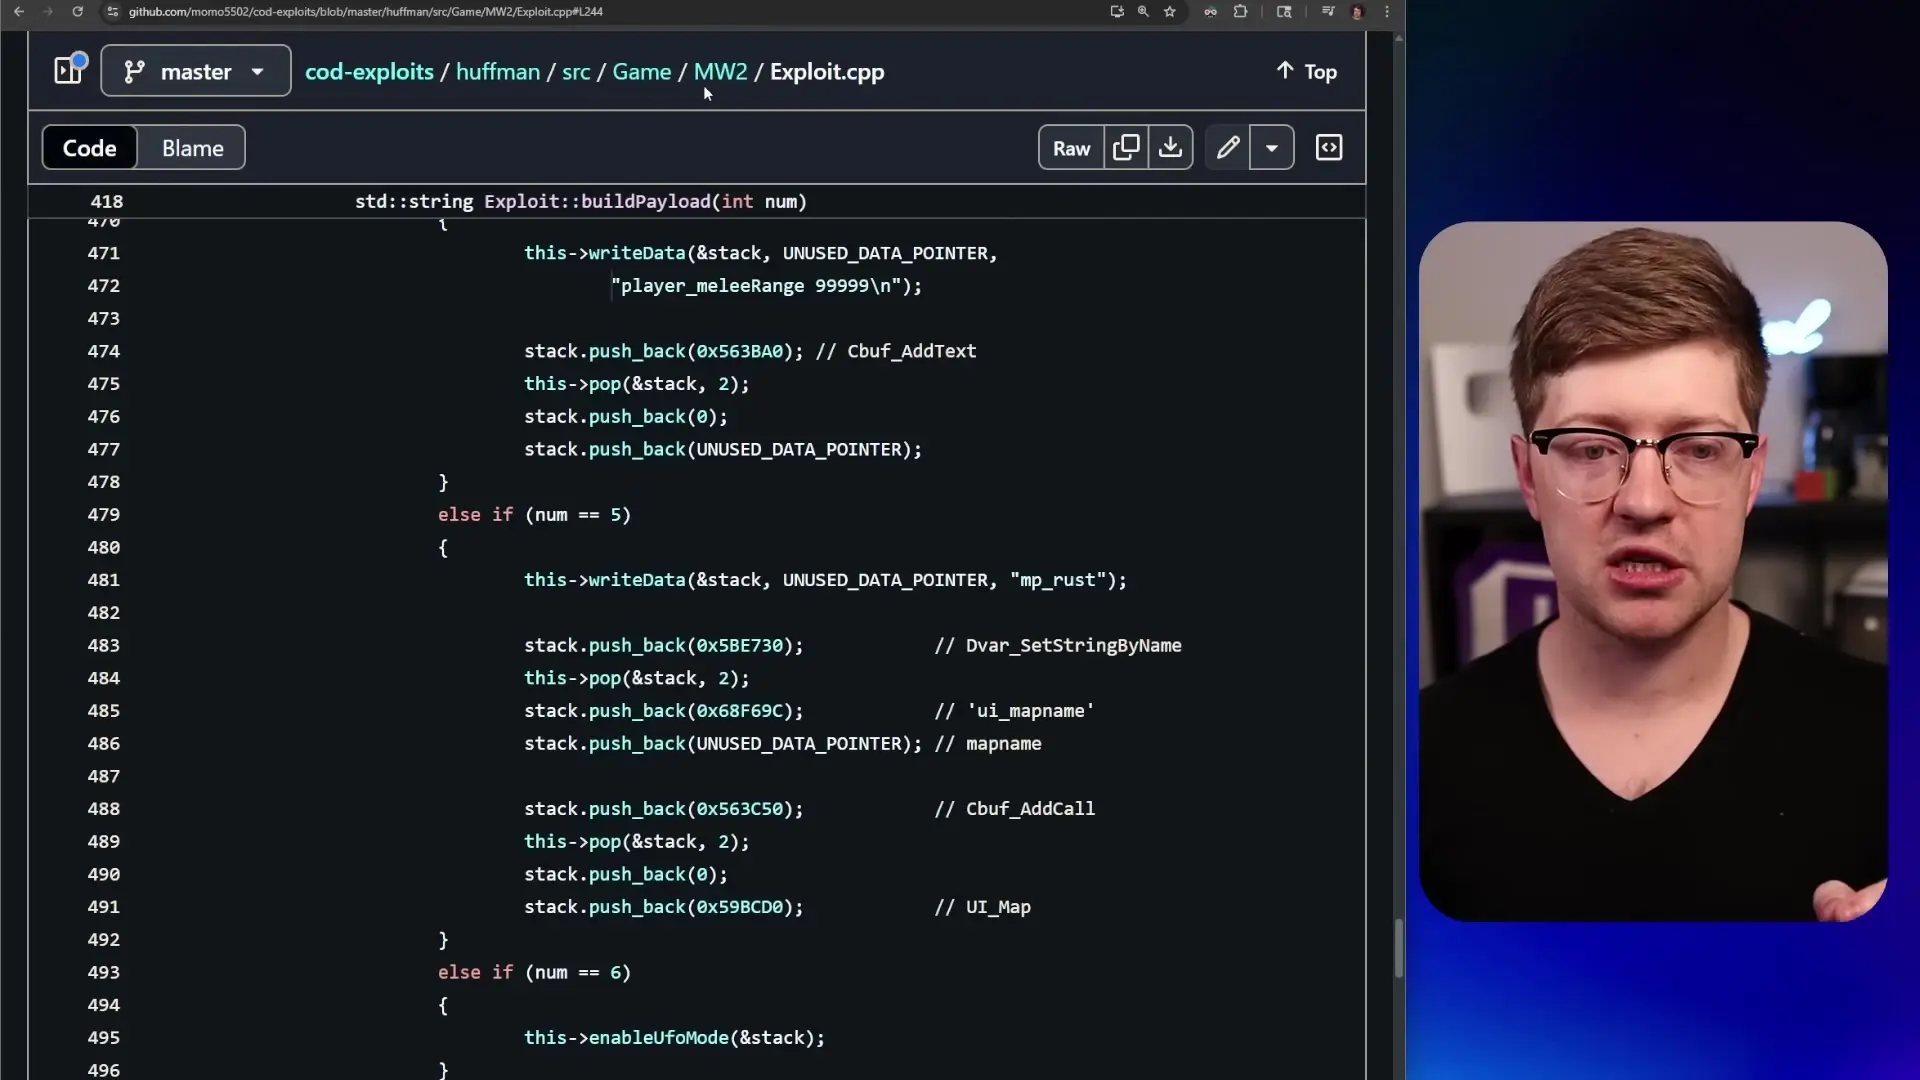Click the sticky Exploit::buildPayload function header
Image resolution: width=1920 pixels, height=1080 pixels.
pos(580,201)
